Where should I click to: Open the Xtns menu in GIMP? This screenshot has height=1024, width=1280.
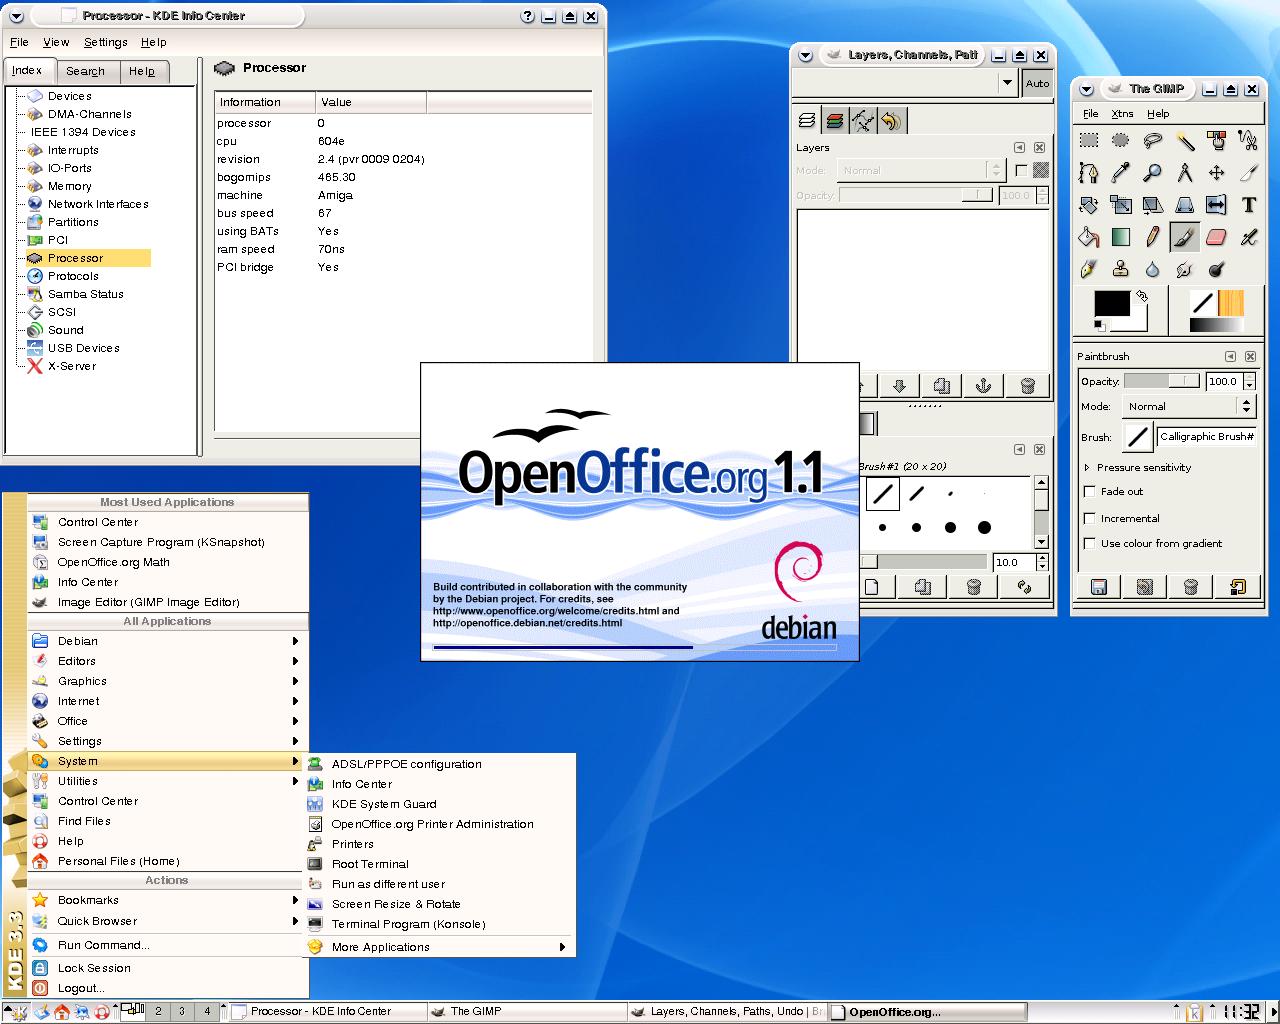(1122, 114)
